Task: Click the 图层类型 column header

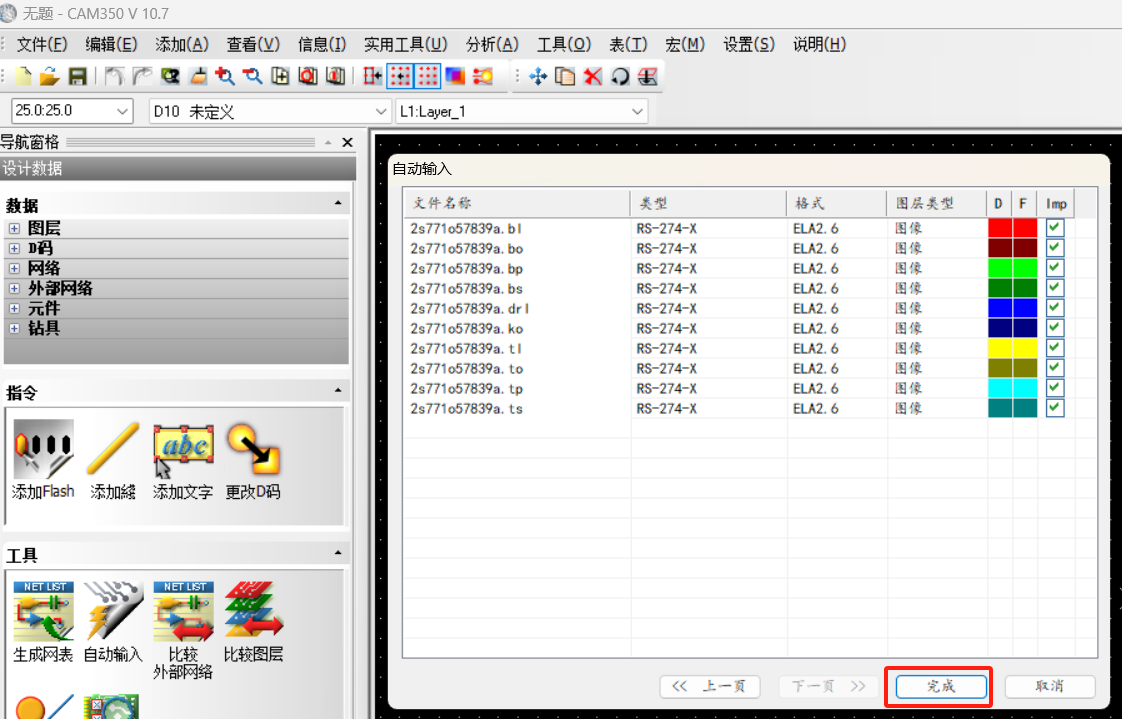Action: (936, 203)
